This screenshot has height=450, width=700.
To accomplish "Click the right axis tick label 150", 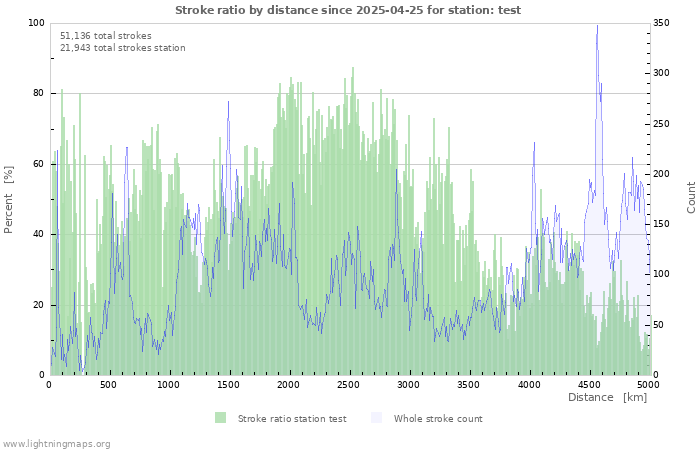I will (661, 224).
